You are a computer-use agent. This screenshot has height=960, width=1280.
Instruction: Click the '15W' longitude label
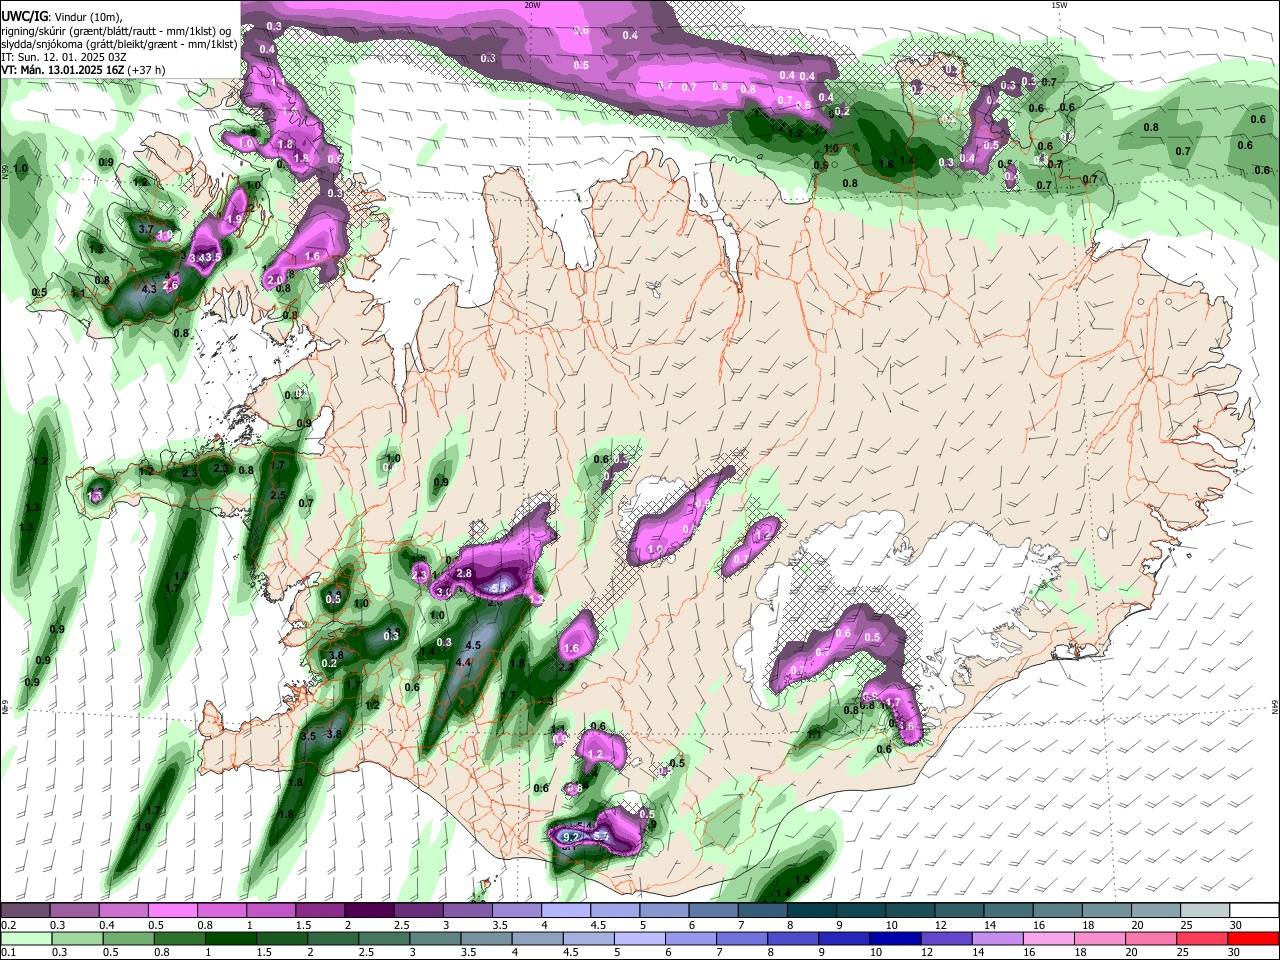click(1059, 5)
